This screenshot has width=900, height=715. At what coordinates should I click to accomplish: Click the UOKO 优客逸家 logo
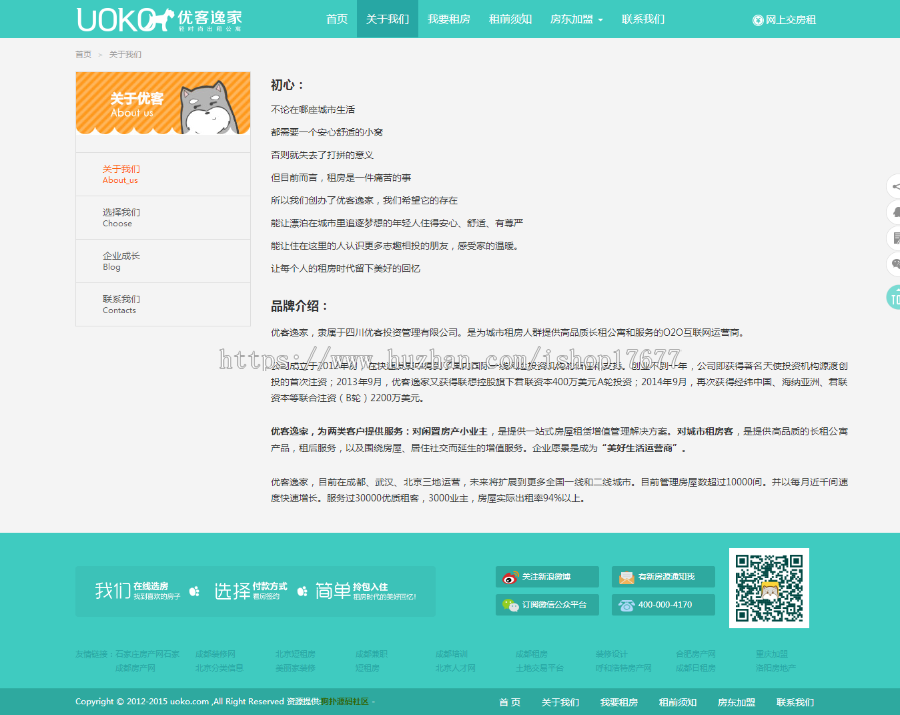click(x=160, y=20)
